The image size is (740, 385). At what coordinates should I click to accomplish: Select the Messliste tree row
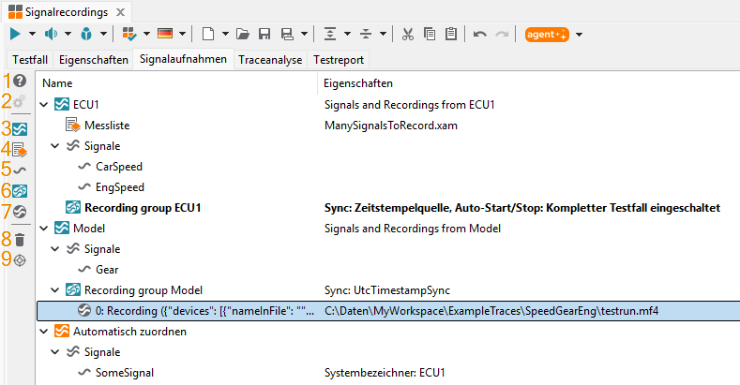tap(388, 126)
